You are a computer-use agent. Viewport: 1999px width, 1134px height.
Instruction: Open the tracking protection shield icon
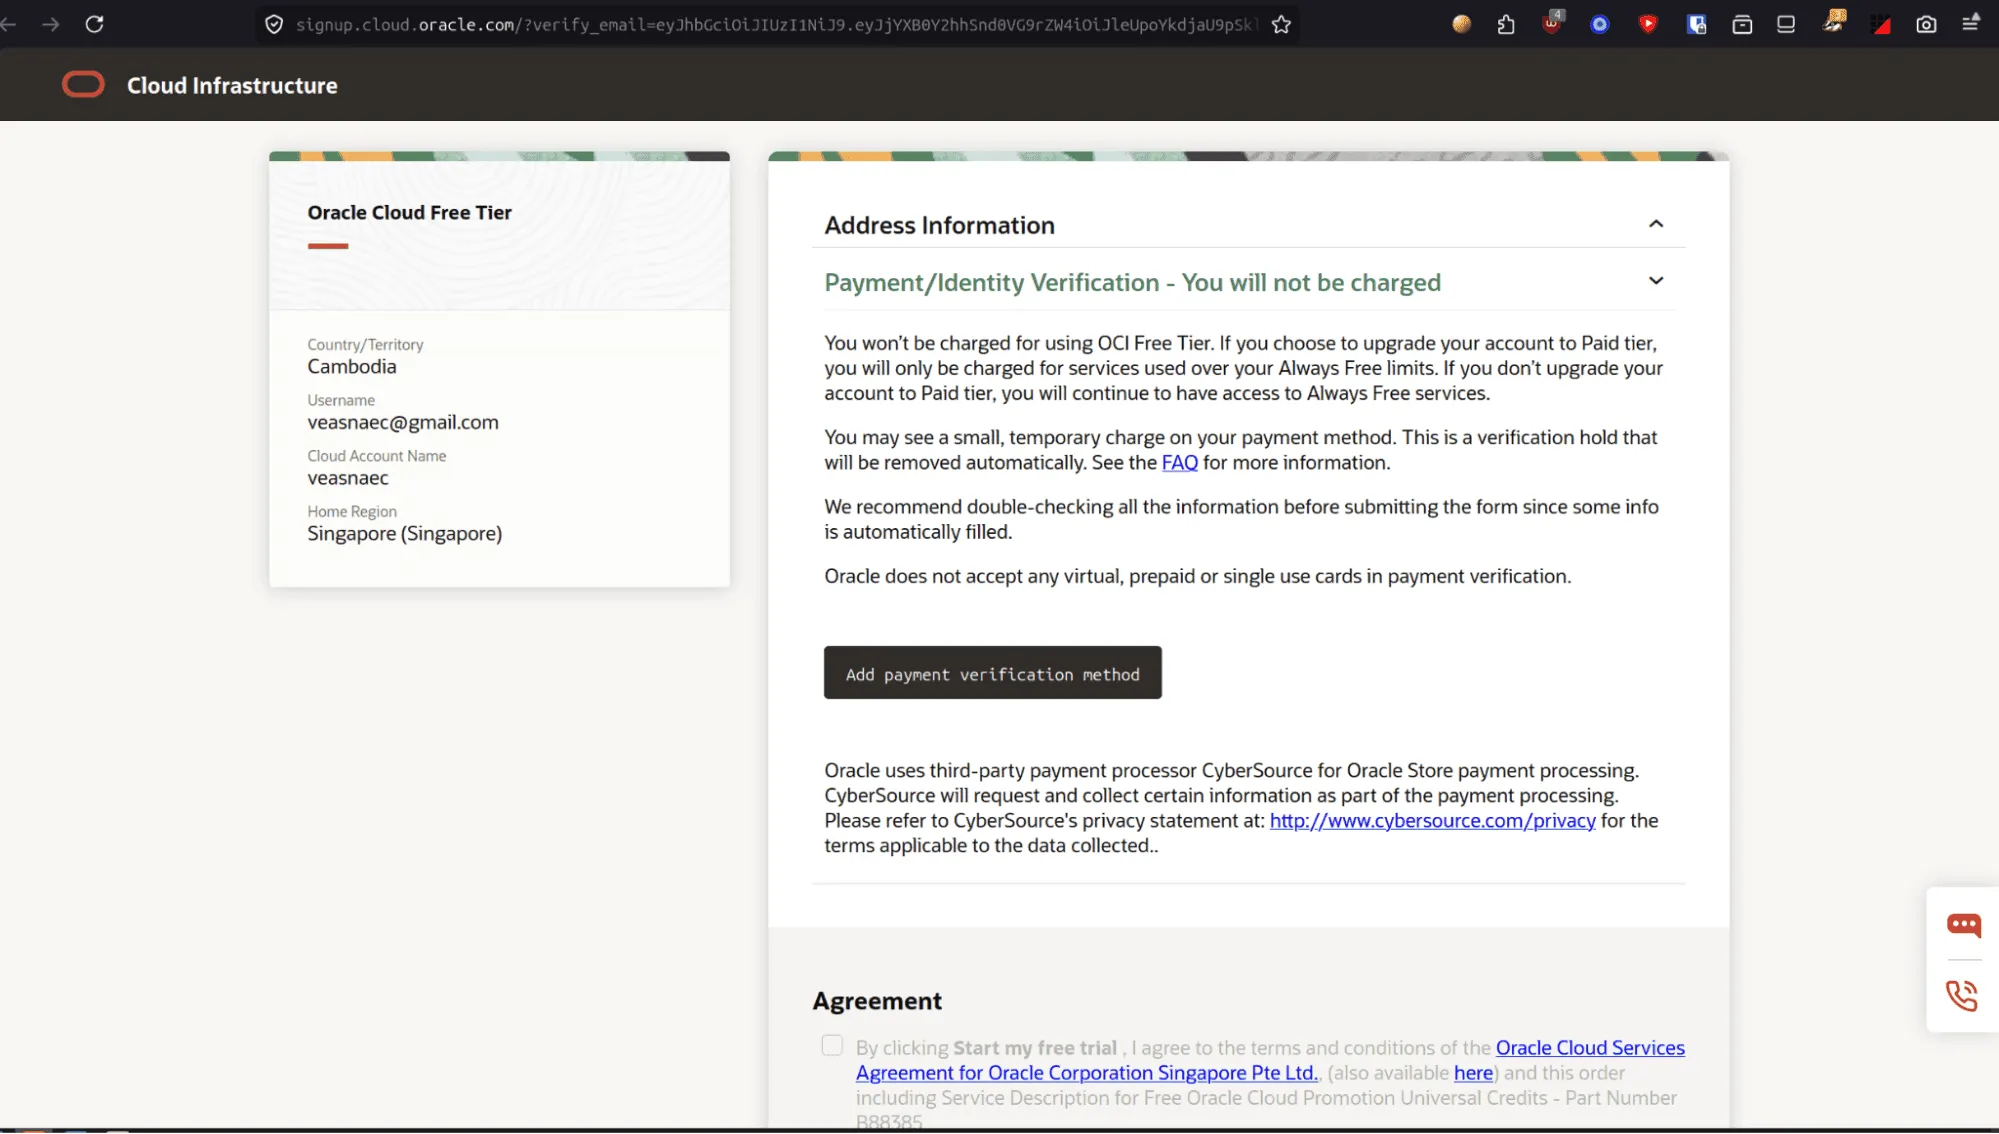pyautogui.click(x=274, y=24)
